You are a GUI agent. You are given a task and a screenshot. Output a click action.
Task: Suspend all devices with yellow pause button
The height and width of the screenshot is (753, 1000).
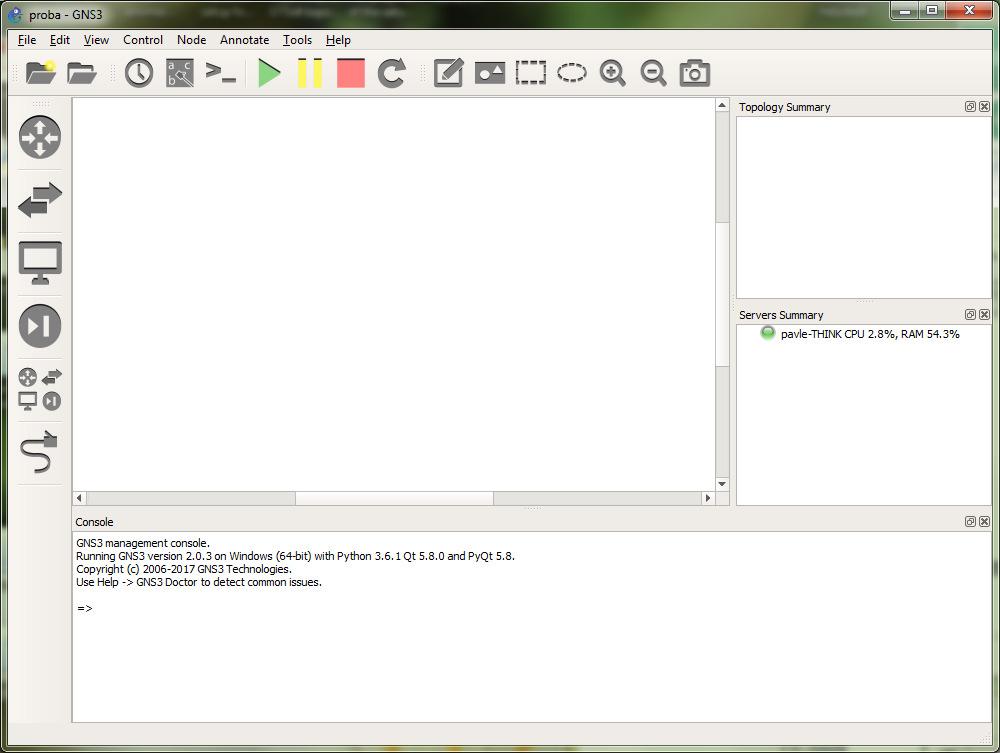[x=310, y=73]
